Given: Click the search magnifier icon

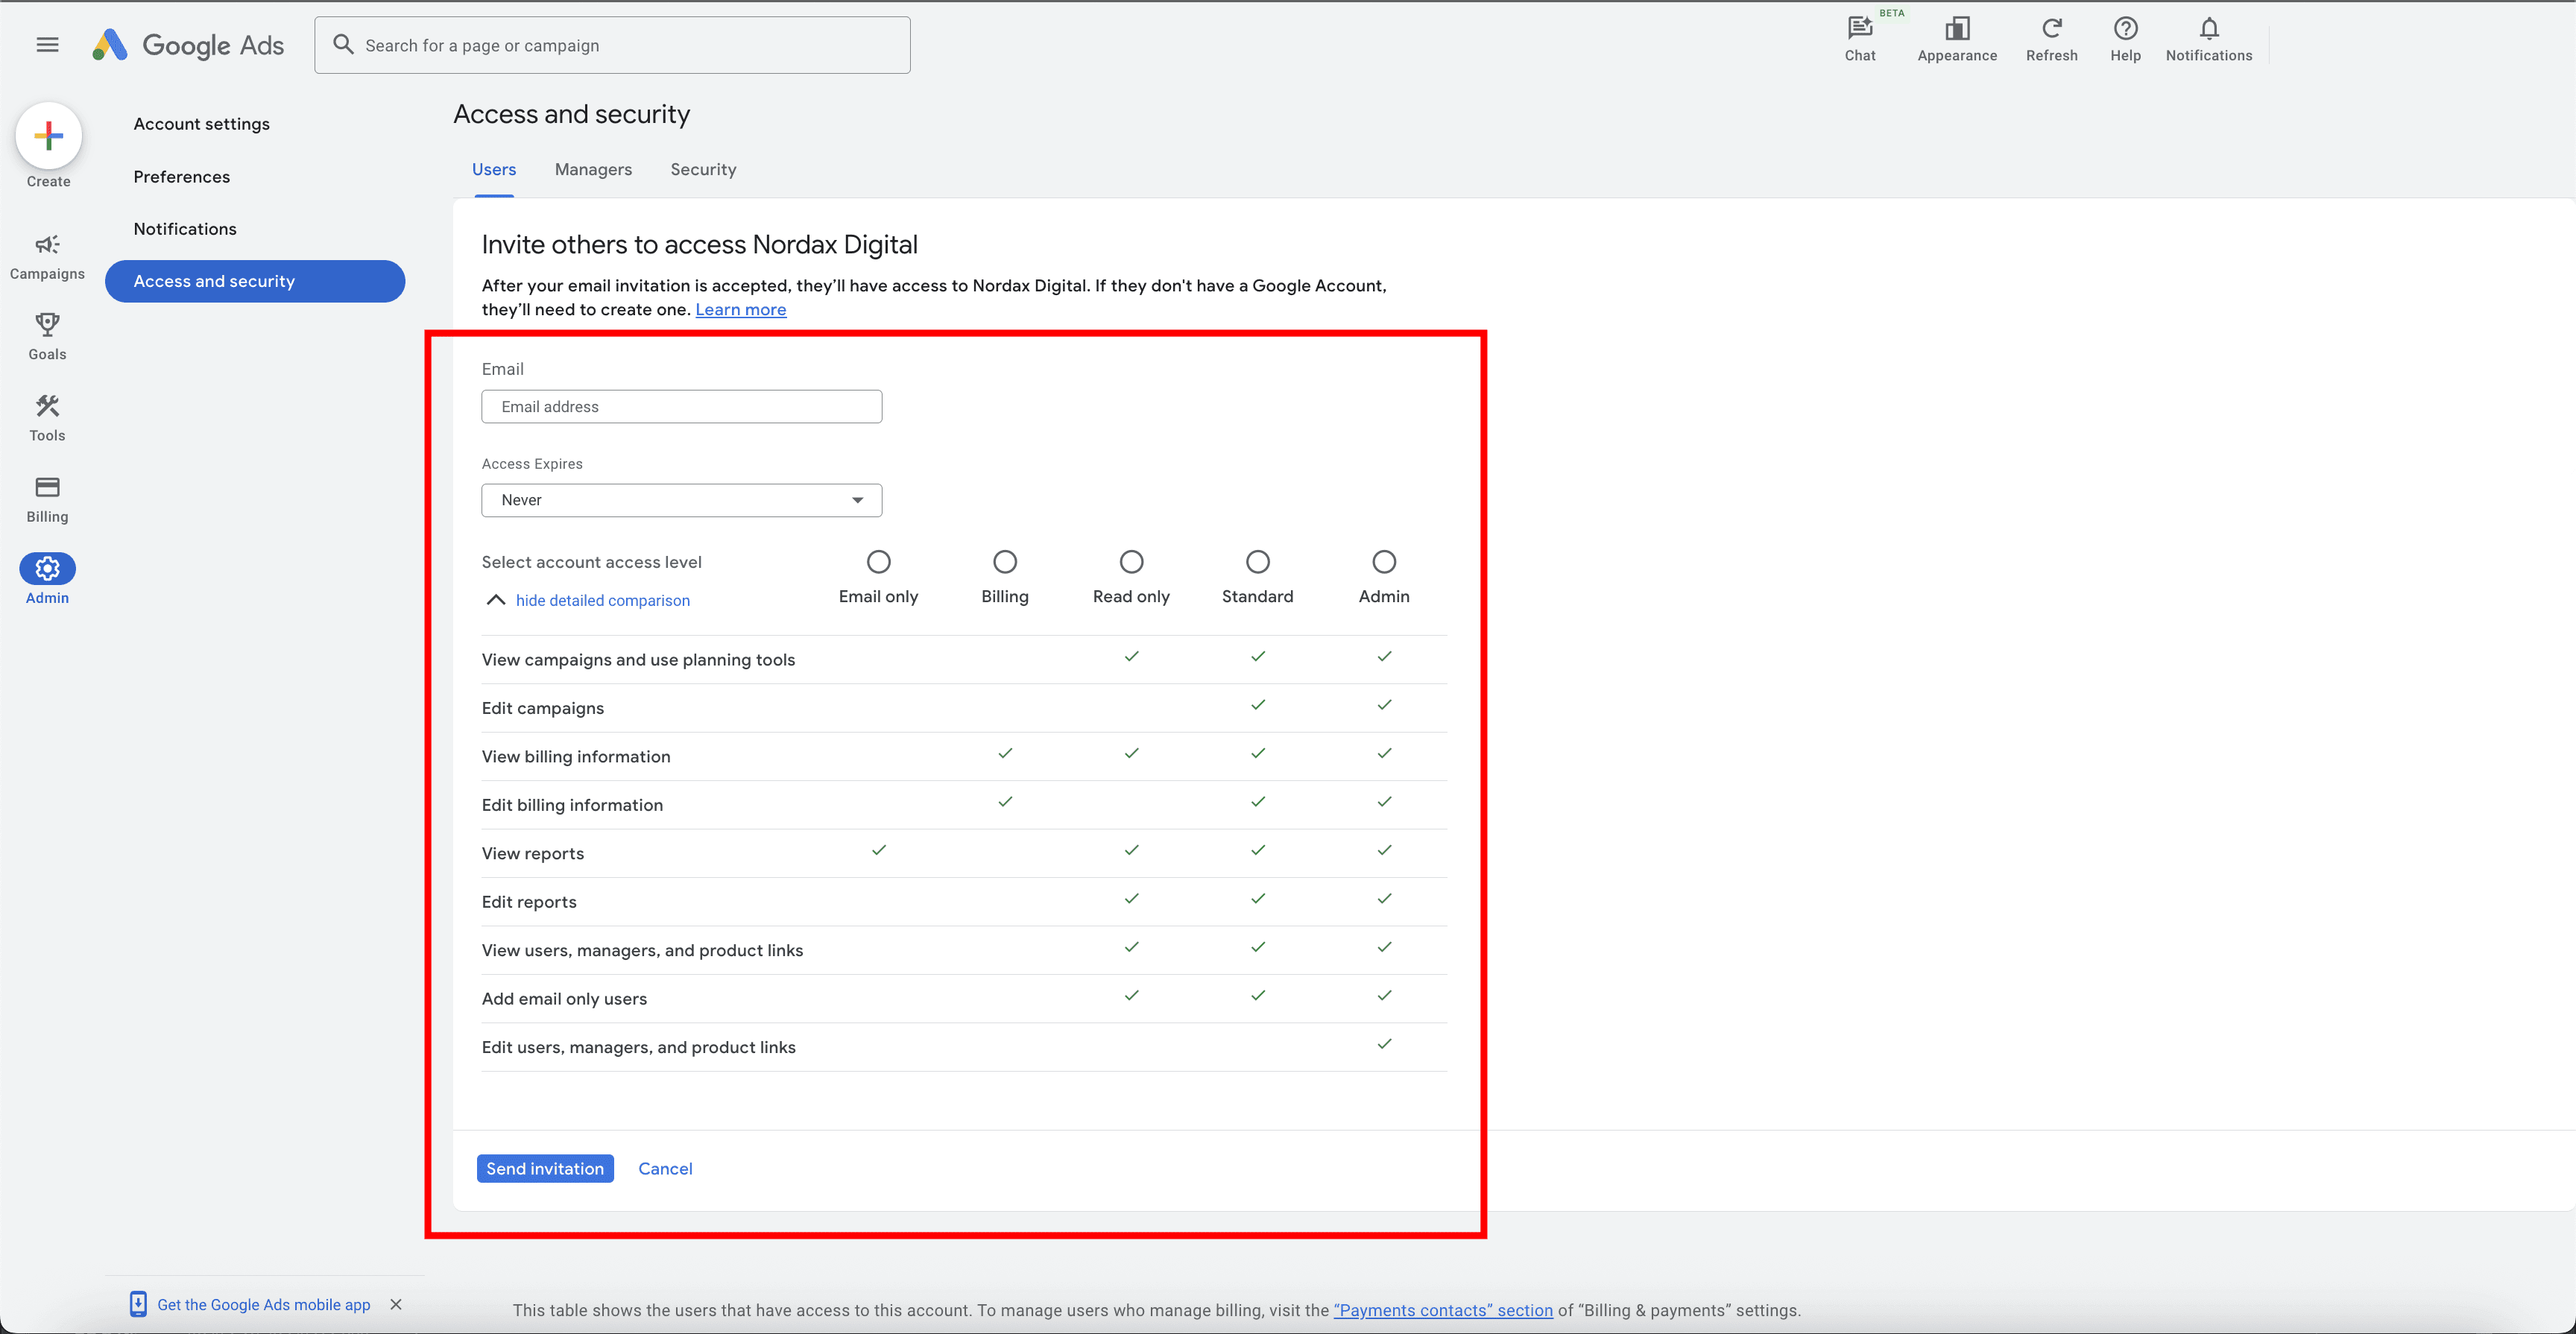Looking at the screenshot, I should (343, 45).
